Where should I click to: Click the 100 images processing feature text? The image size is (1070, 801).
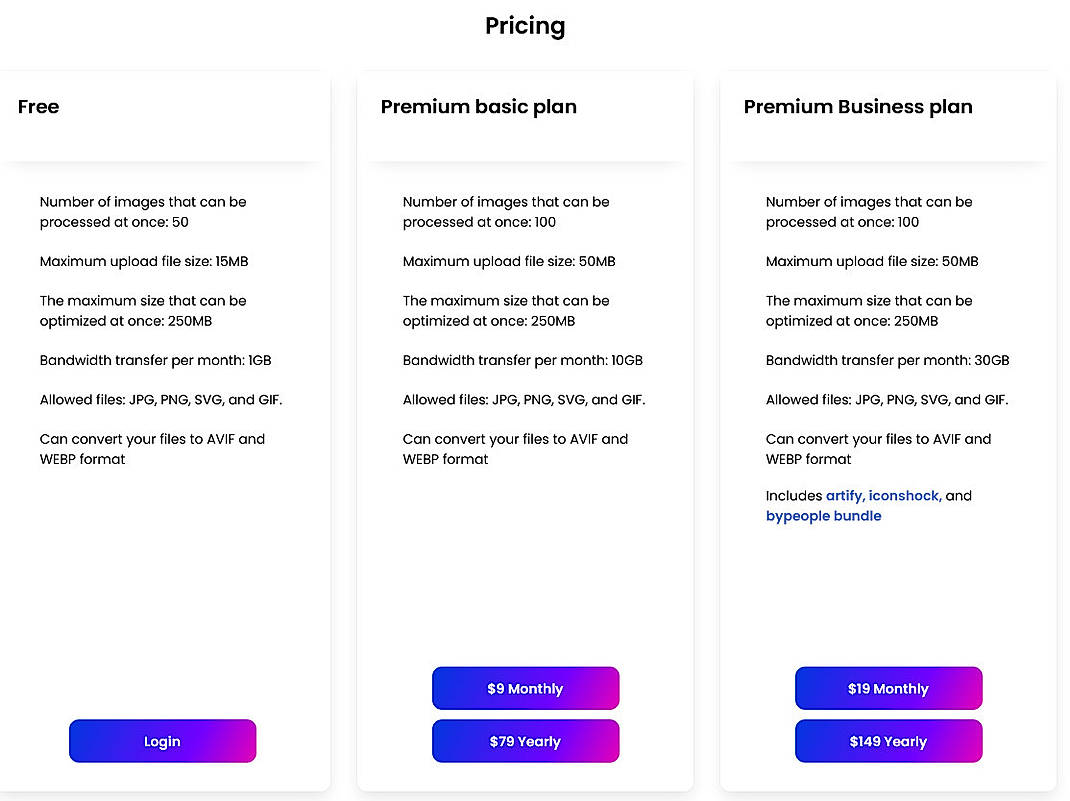pyautogui.click(x=506, y=211)
